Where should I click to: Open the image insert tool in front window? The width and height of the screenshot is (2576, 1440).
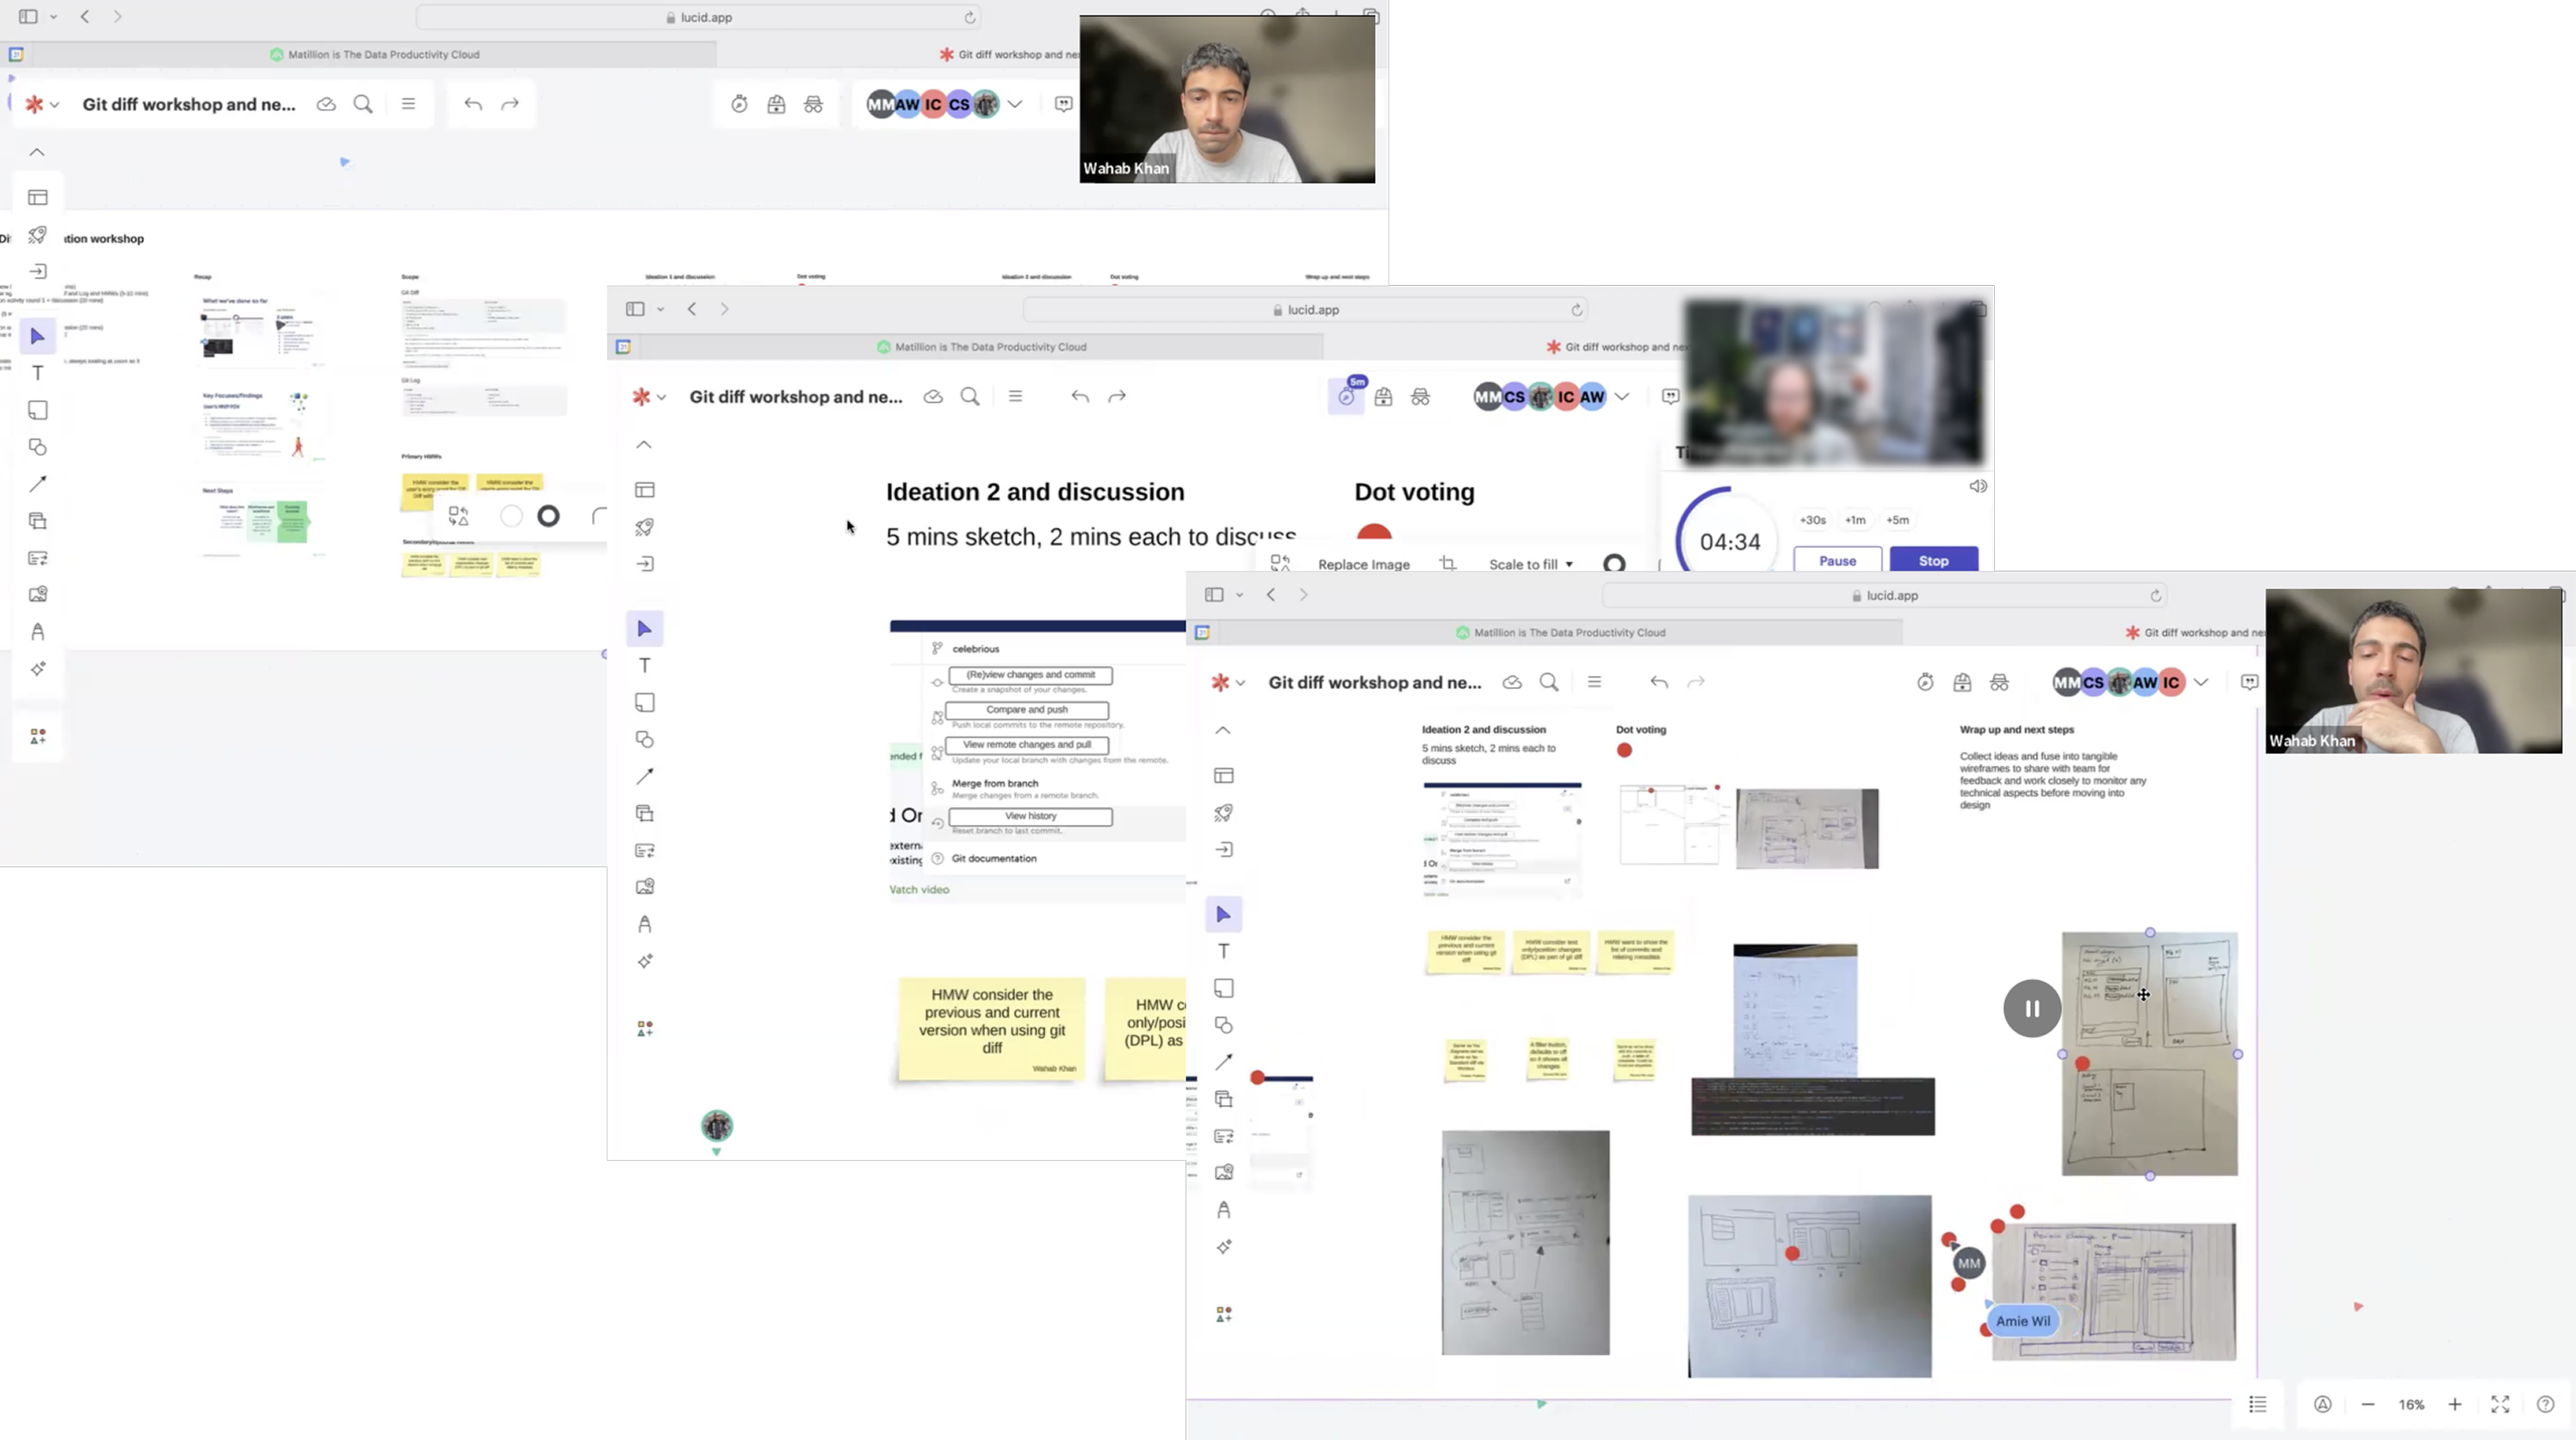click(1223, 1172)
